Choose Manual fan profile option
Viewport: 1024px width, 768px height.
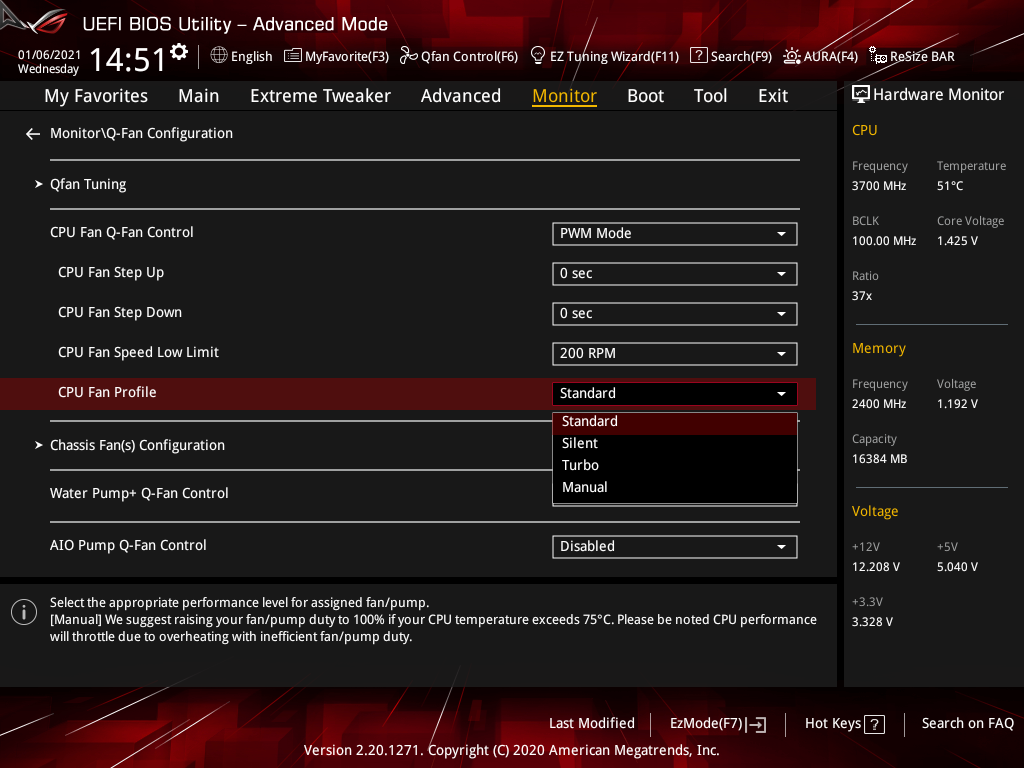tap(675, 487)
